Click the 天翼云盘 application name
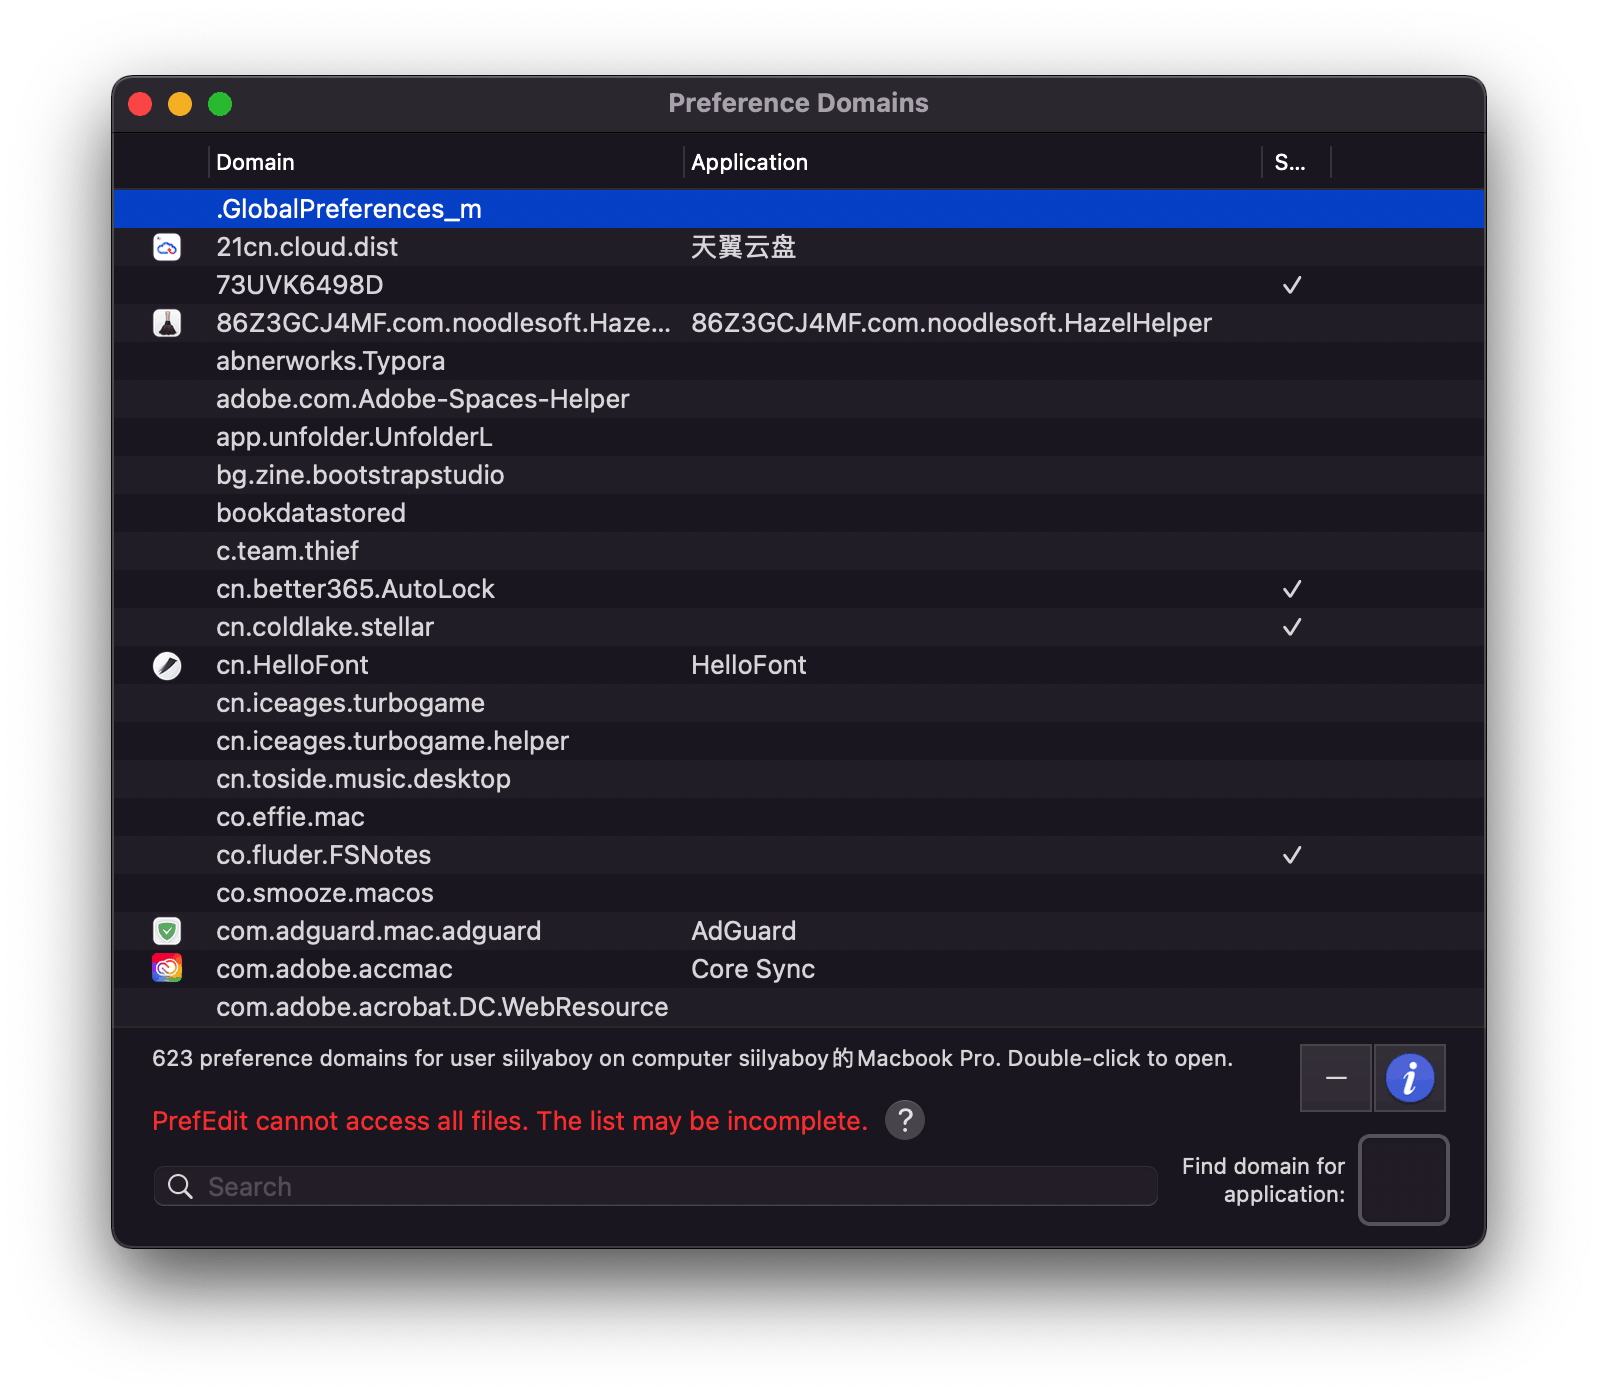The width and height of the screenshot is (1598, 1396). 743,247
